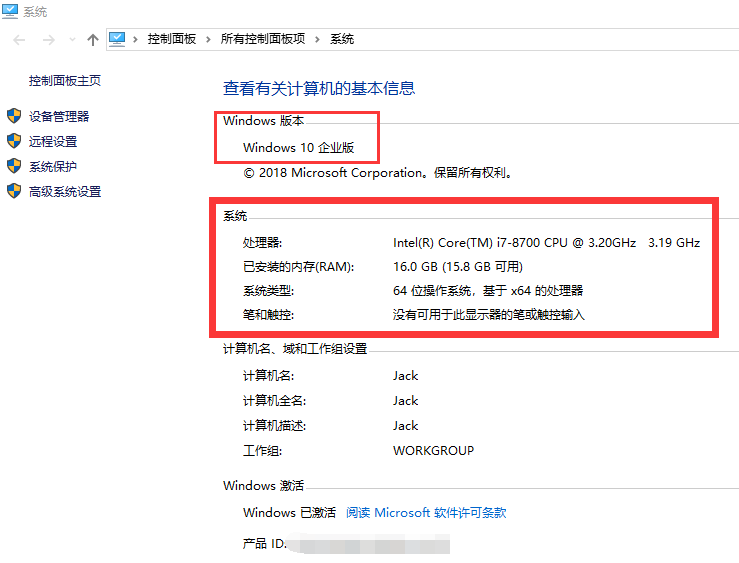Click shield icon next to 远程设置
This screenshot has height=563, width=739.
[14, 141]
